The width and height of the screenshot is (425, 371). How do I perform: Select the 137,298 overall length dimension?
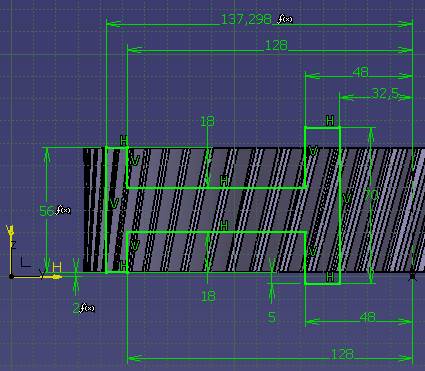point(246,19)
